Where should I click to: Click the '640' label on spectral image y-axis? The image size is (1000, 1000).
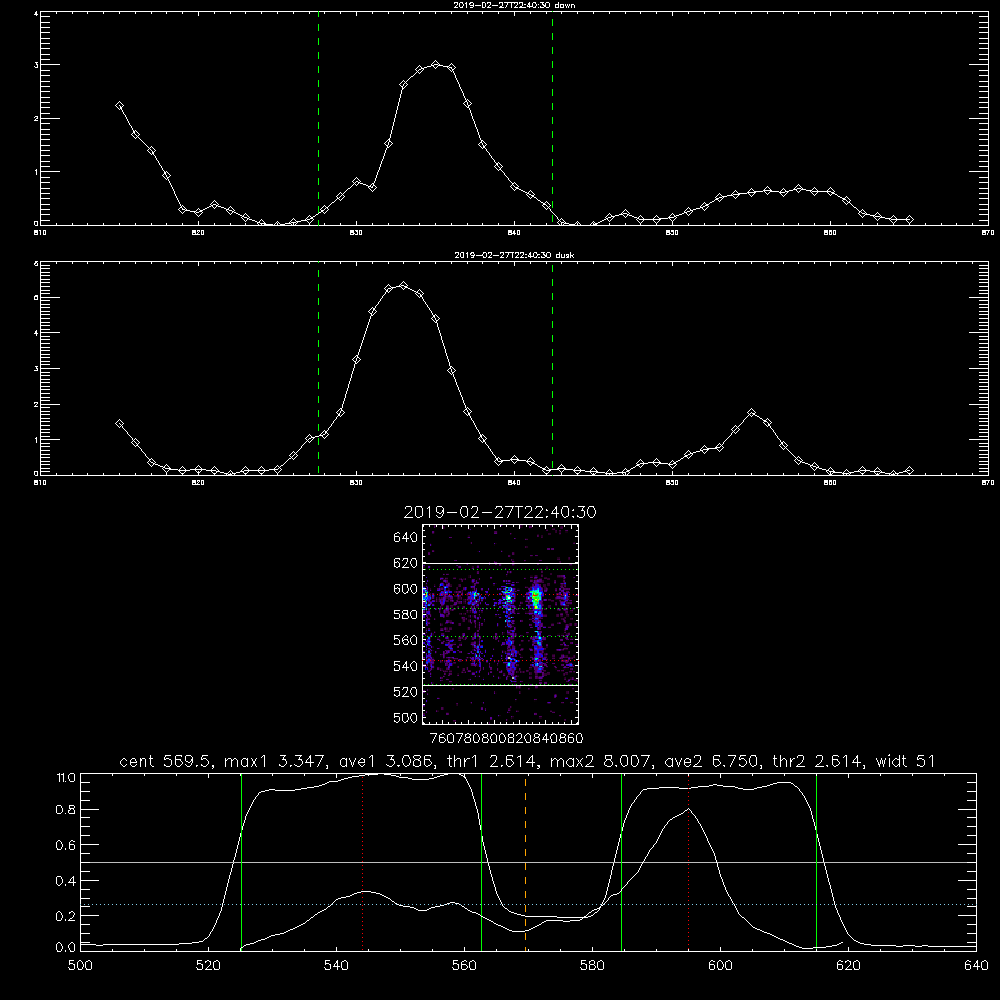pyautogui.click(x=405, y=538)
